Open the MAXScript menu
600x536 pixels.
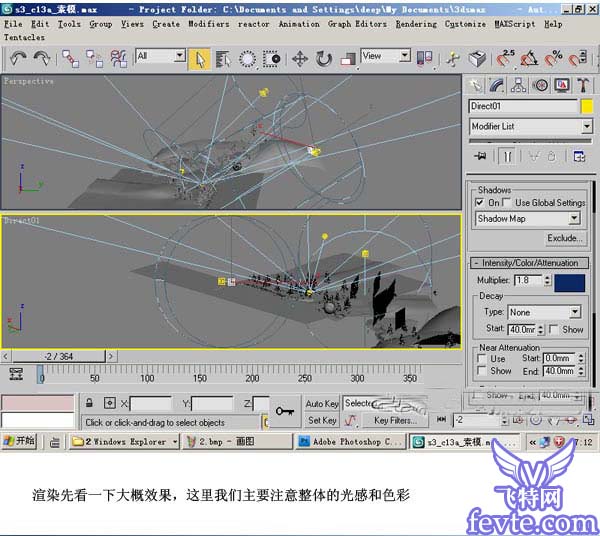515,24
